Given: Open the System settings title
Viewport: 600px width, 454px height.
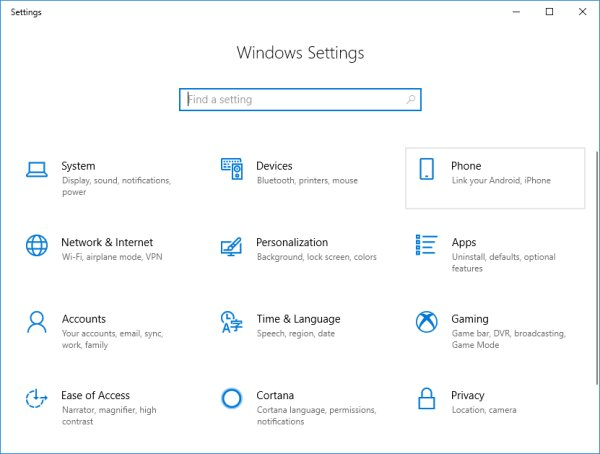Looking at the screenshot, I should coord(78,166).
